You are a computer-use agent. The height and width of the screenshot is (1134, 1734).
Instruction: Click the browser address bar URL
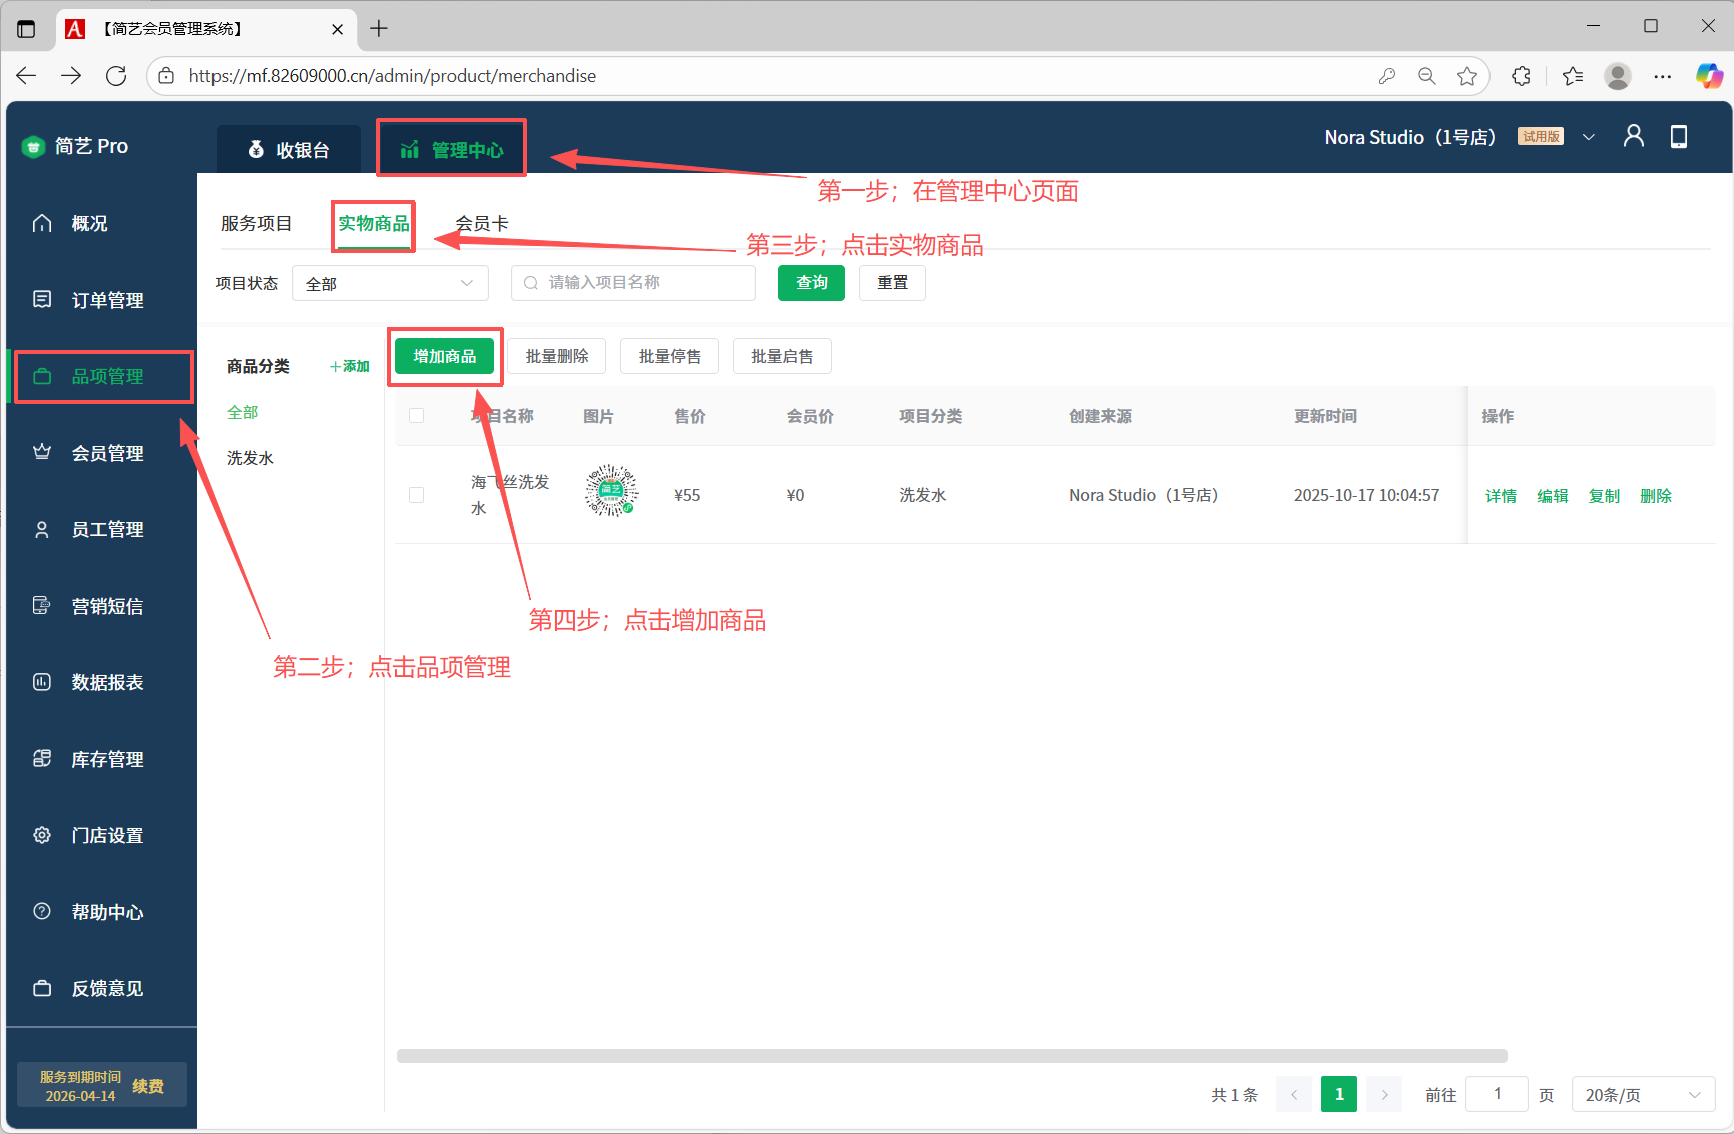392,76
